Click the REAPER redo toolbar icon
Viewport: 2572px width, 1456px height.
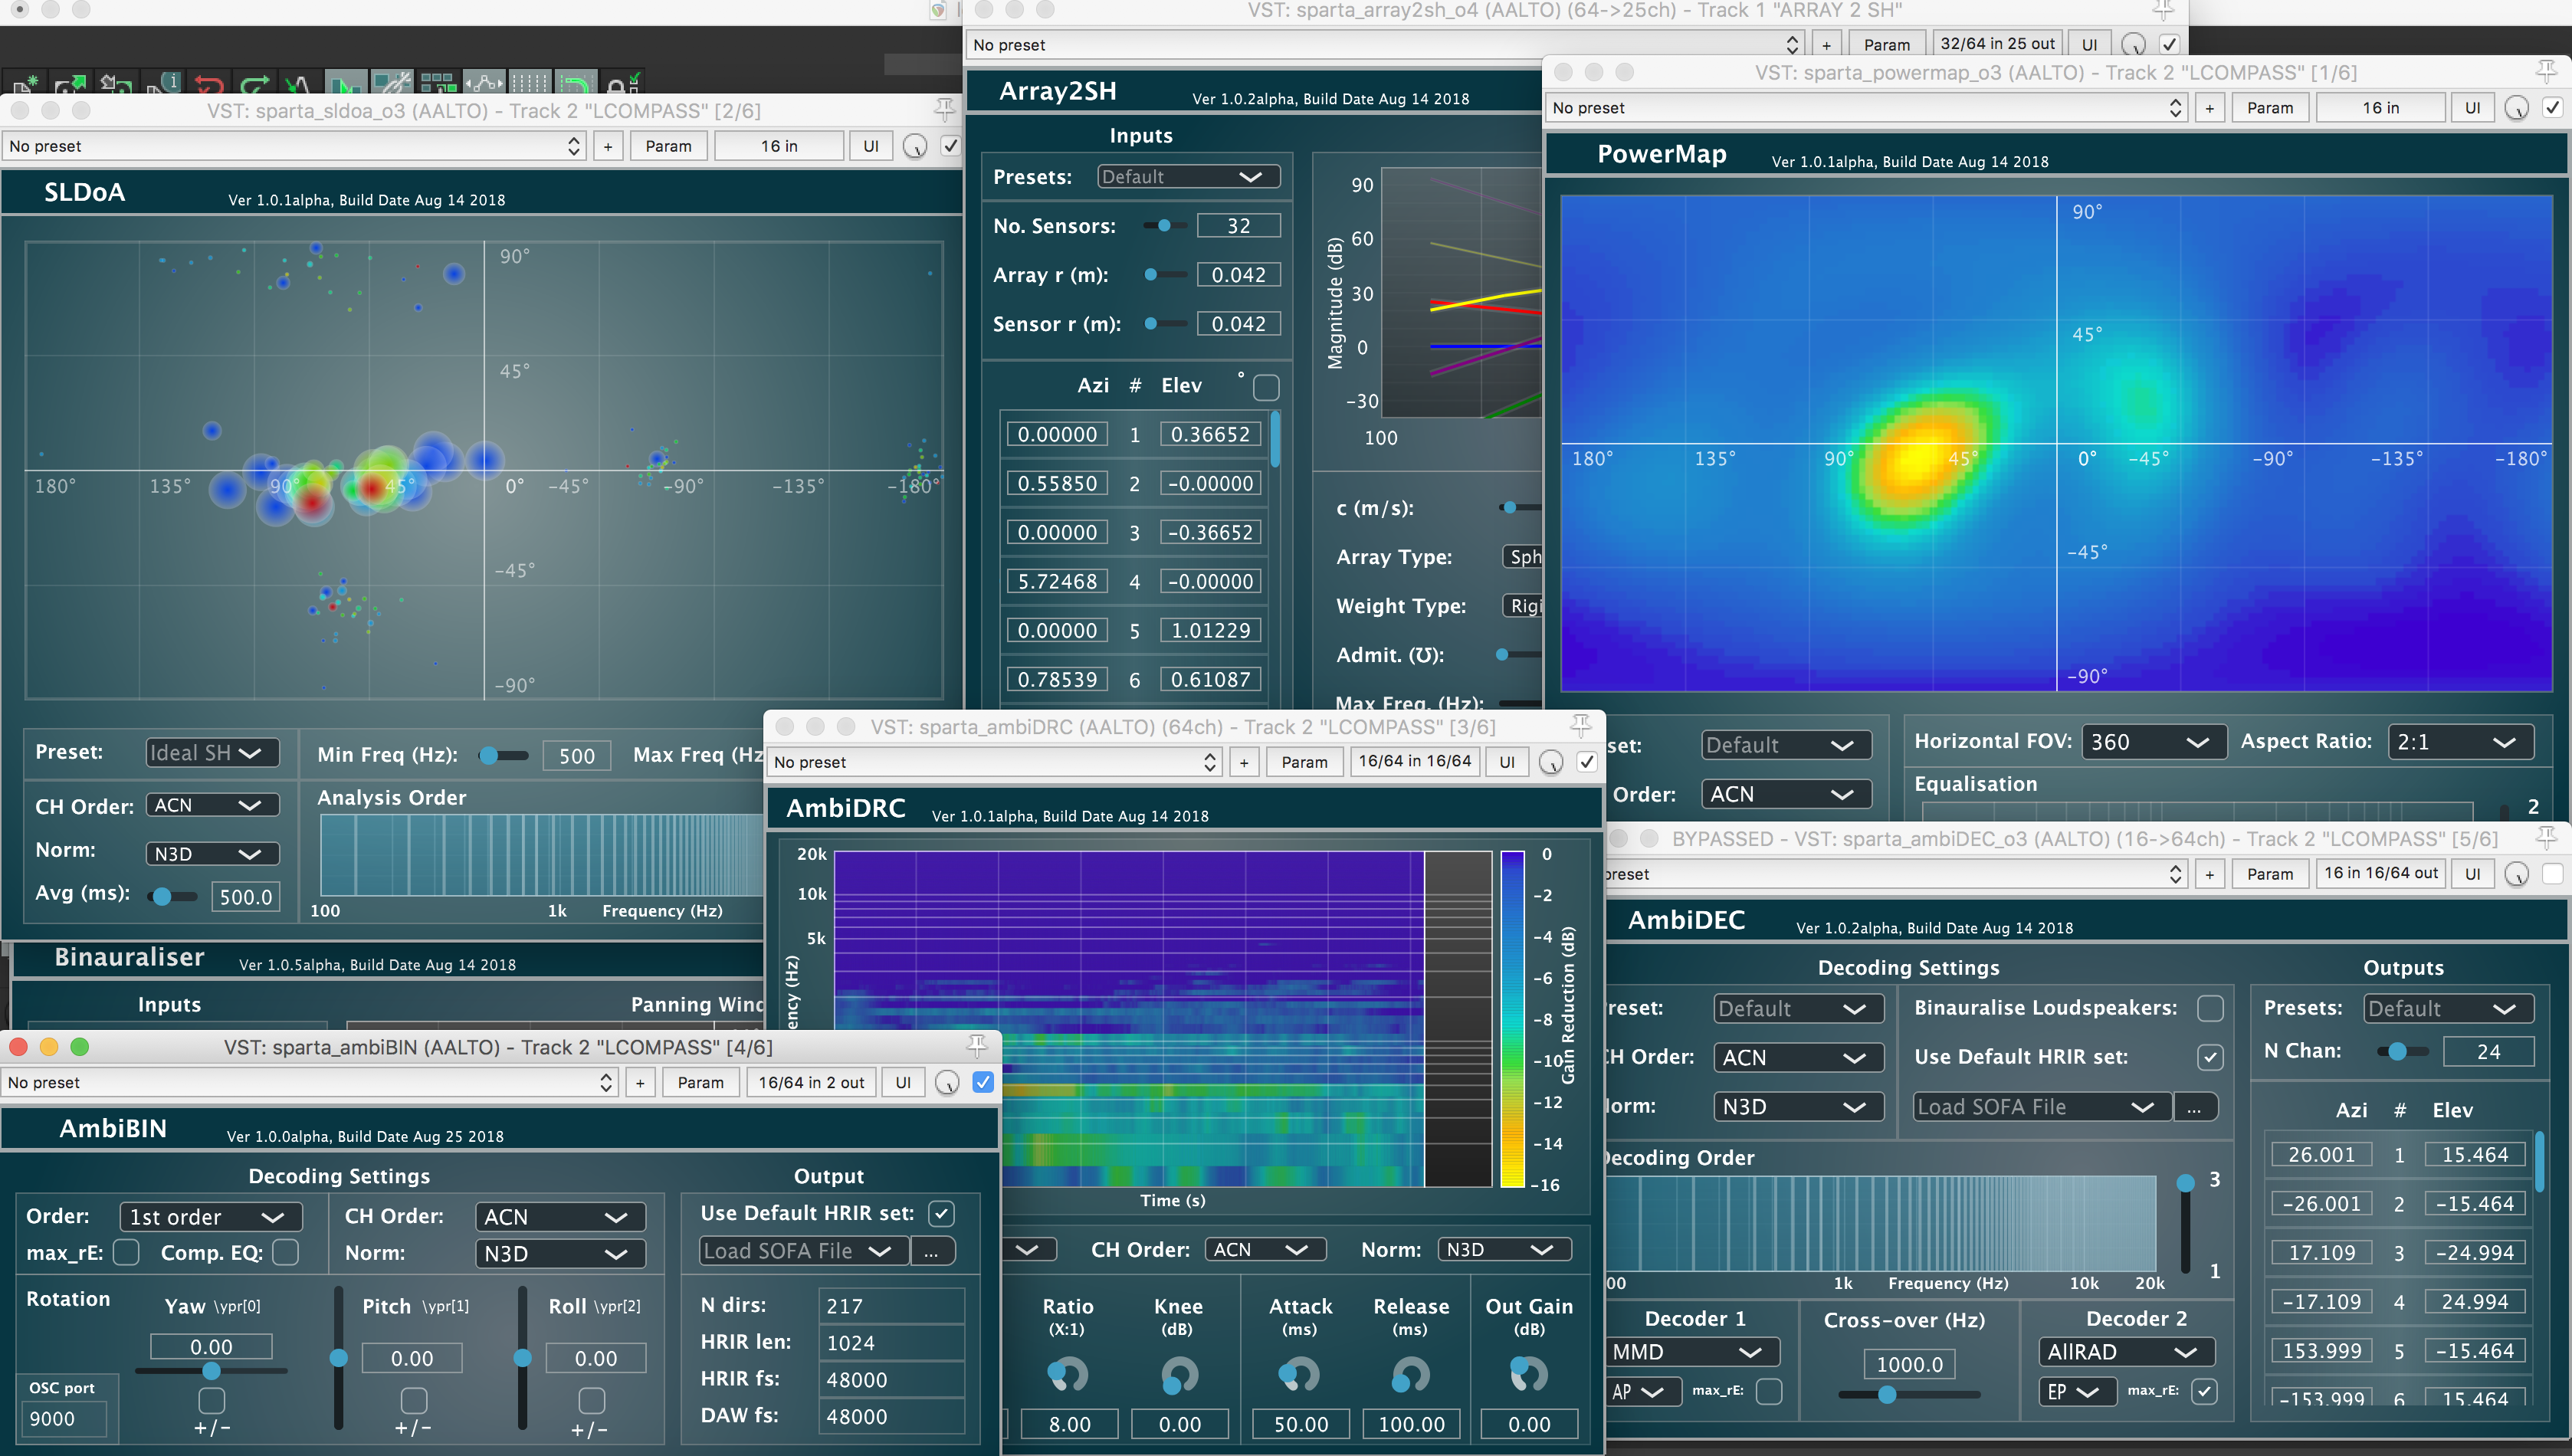[255, 85]
